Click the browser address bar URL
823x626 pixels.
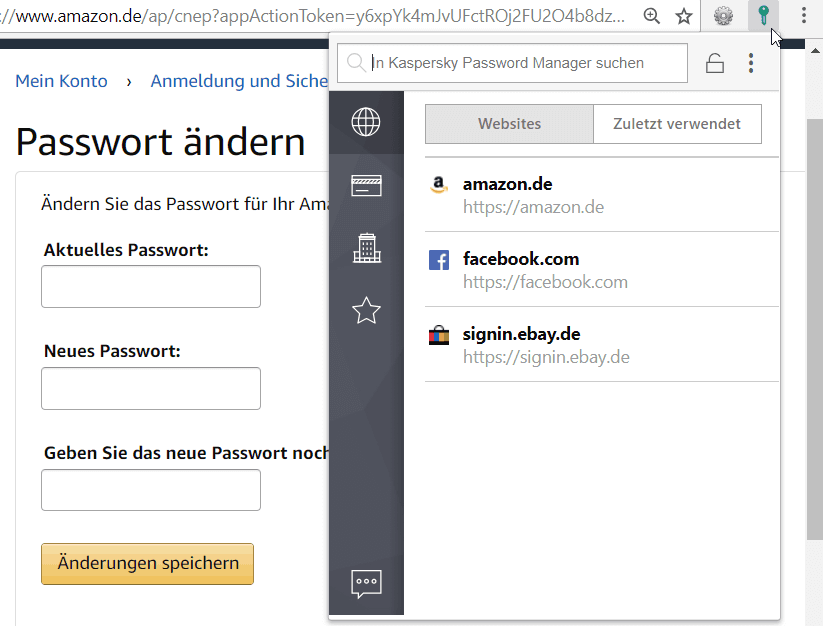(x=313, y=16)
